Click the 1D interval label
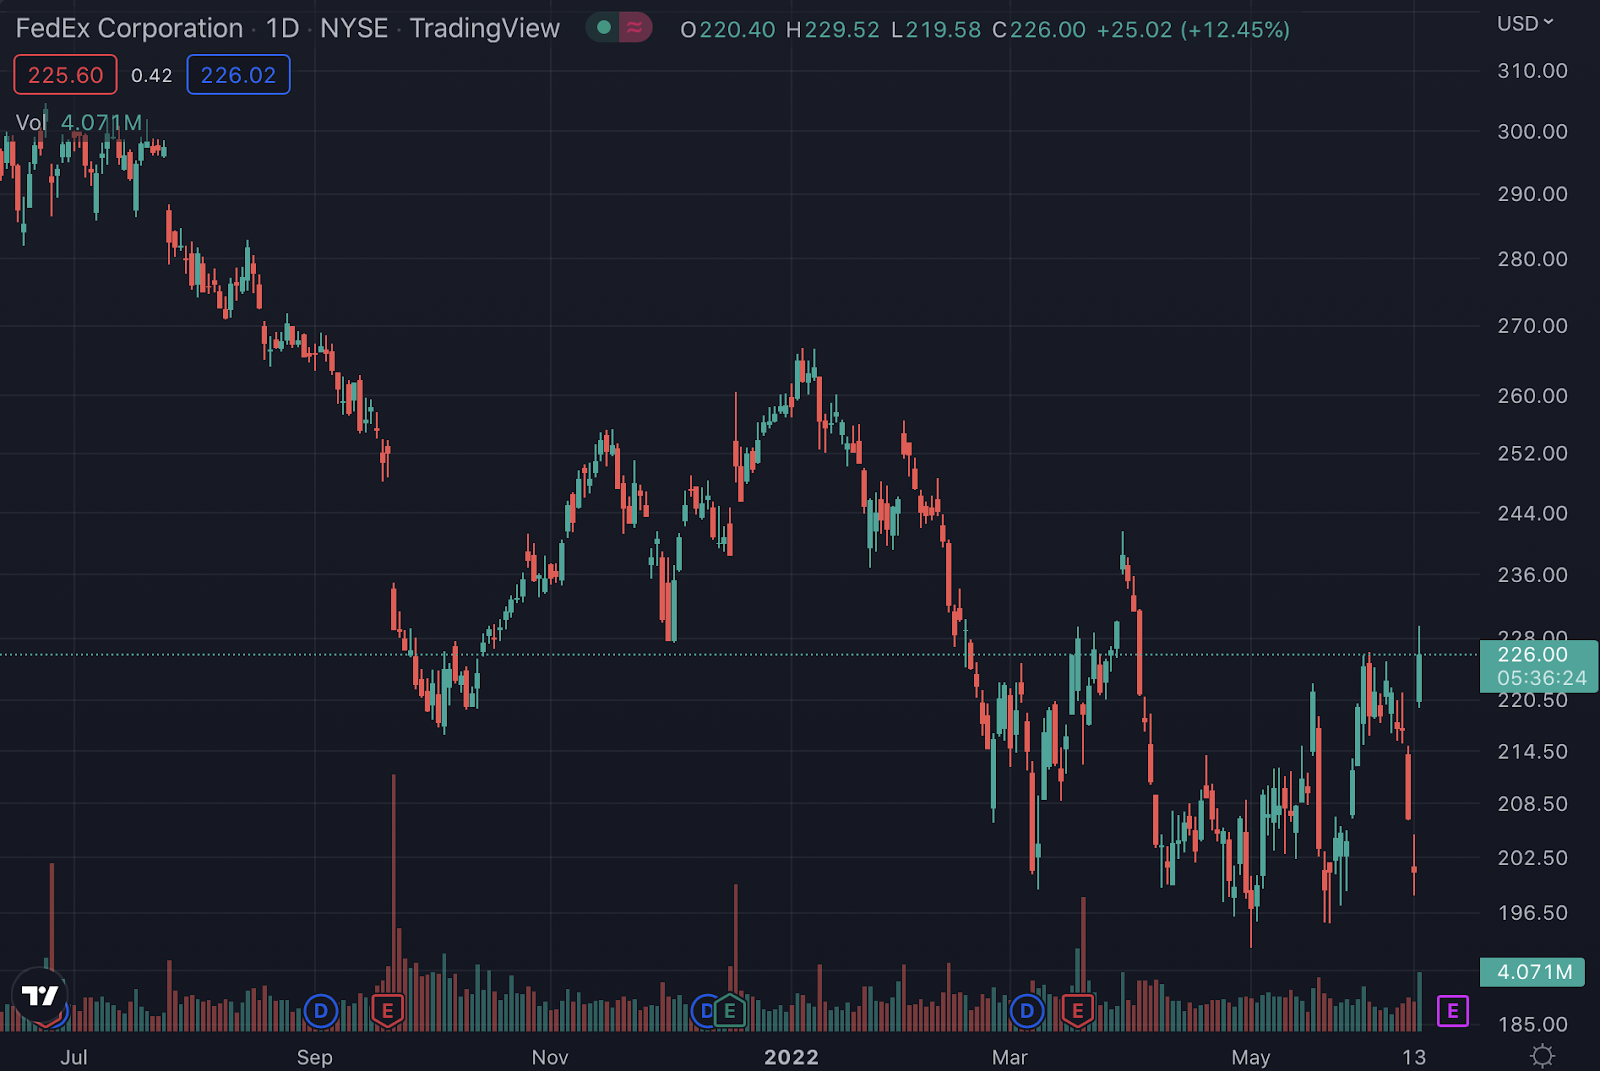 (x=282, y=28)
